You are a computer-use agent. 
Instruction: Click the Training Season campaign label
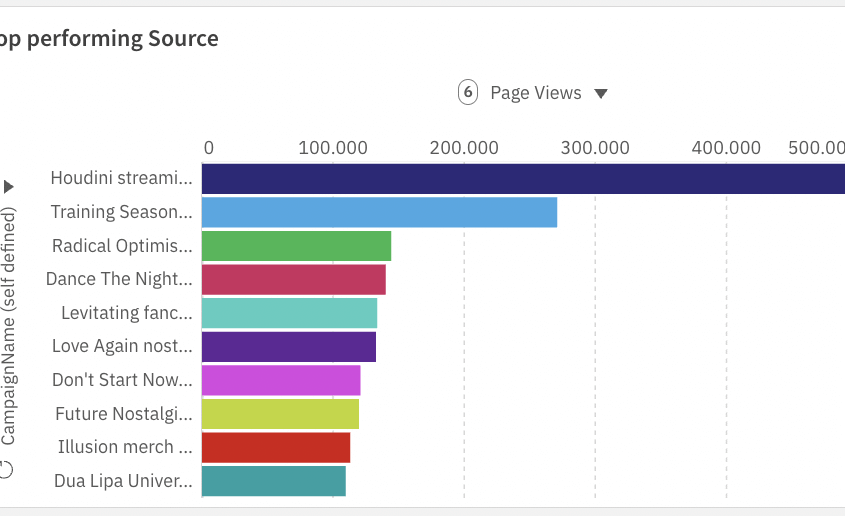tap(121, 212)
